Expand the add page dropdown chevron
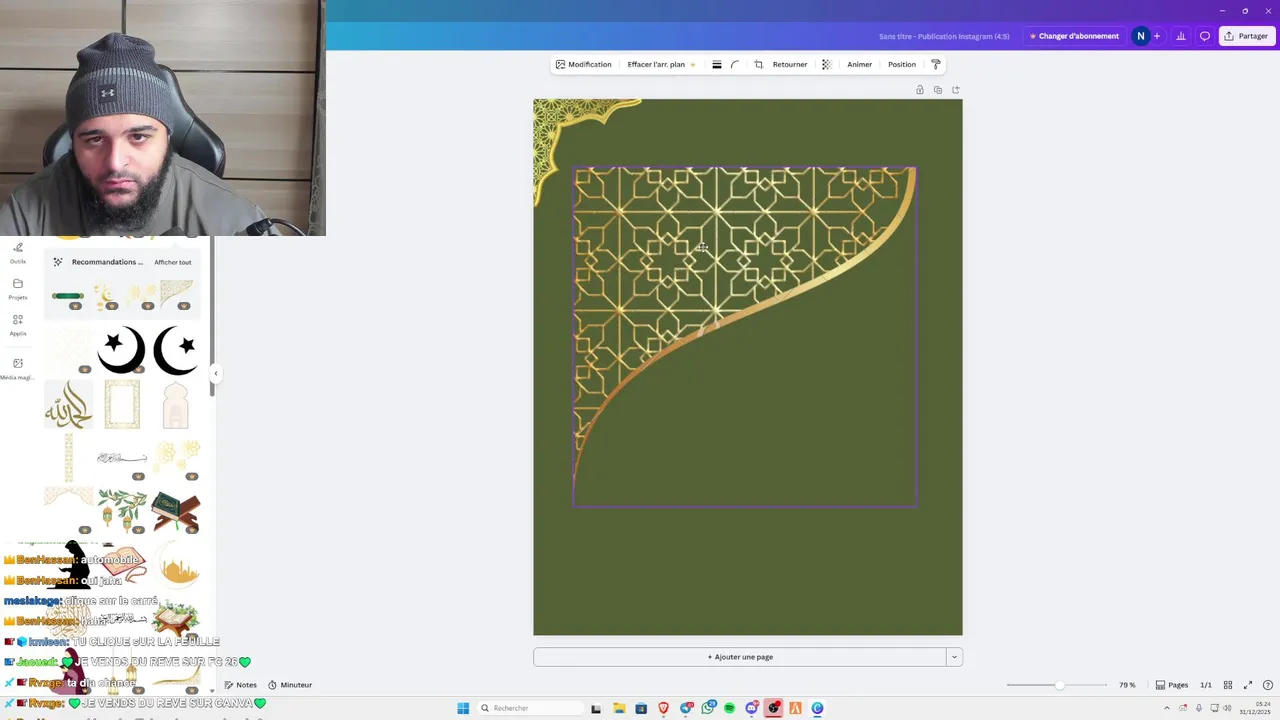This screenshot has height=720, width=1280. tap(954, 657)
